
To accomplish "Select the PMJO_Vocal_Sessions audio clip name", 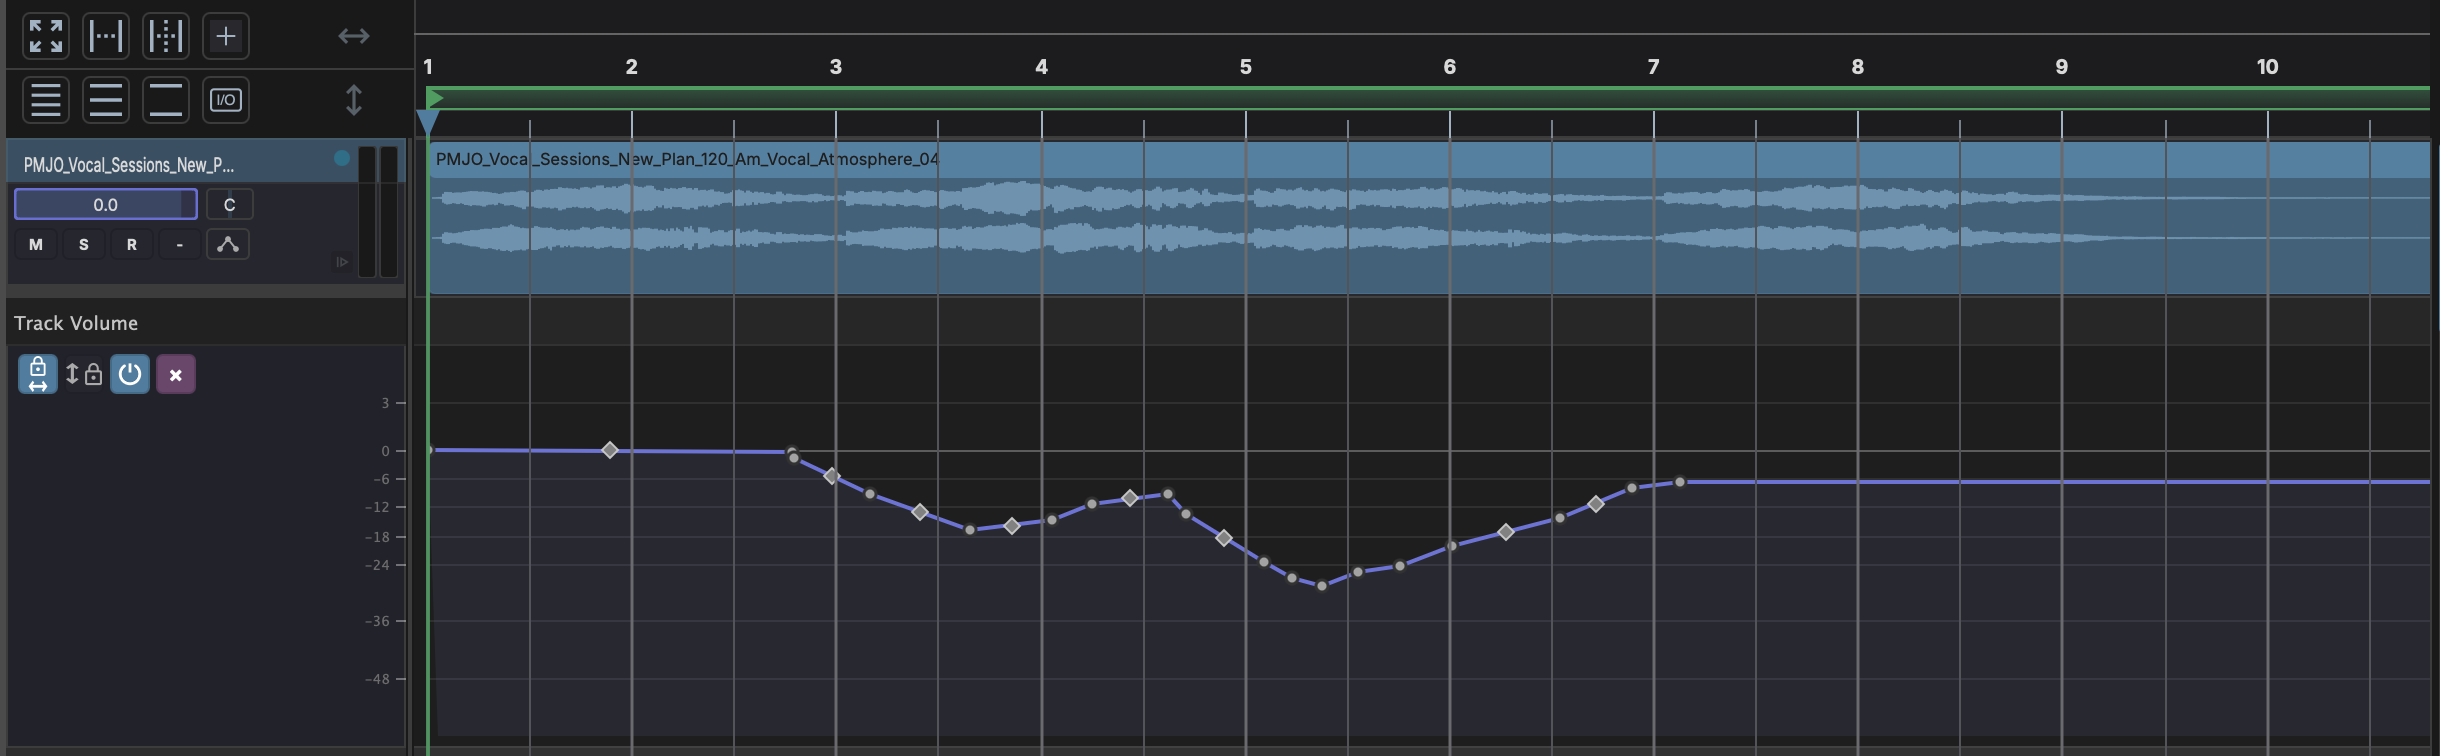I will 687,159.
